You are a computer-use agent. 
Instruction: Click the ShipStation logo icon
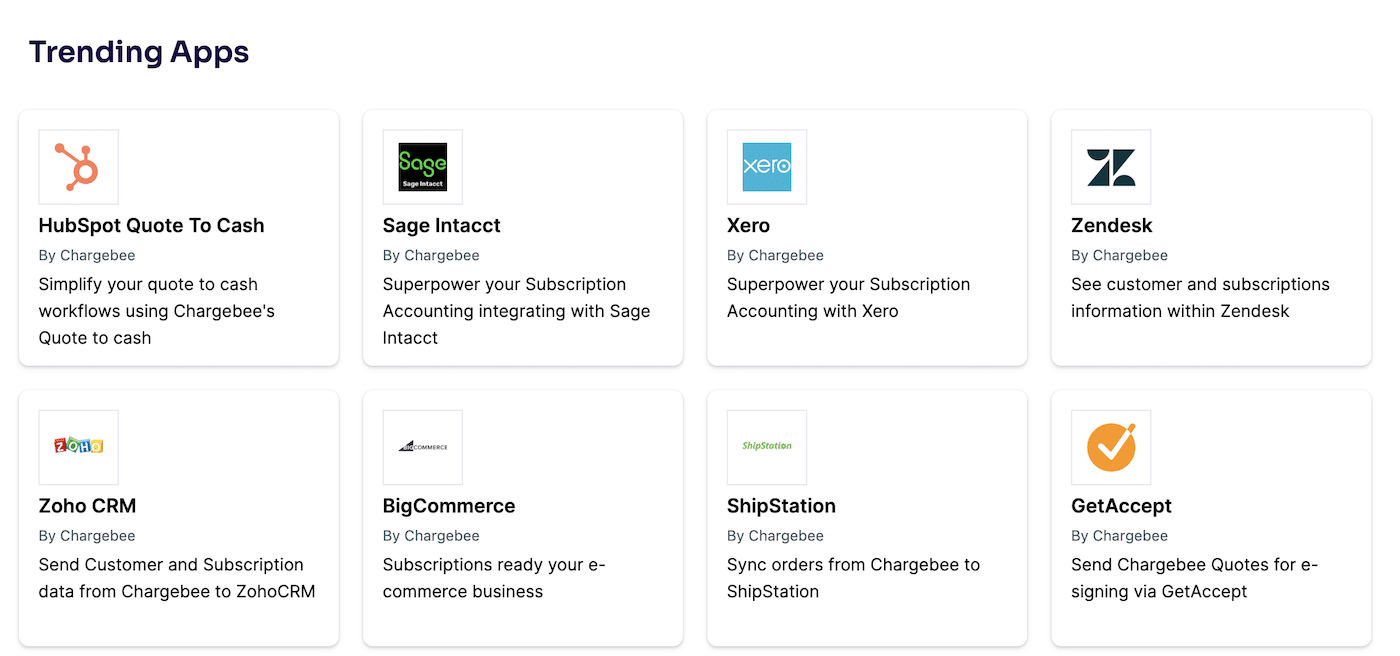(x=766, y=447)
